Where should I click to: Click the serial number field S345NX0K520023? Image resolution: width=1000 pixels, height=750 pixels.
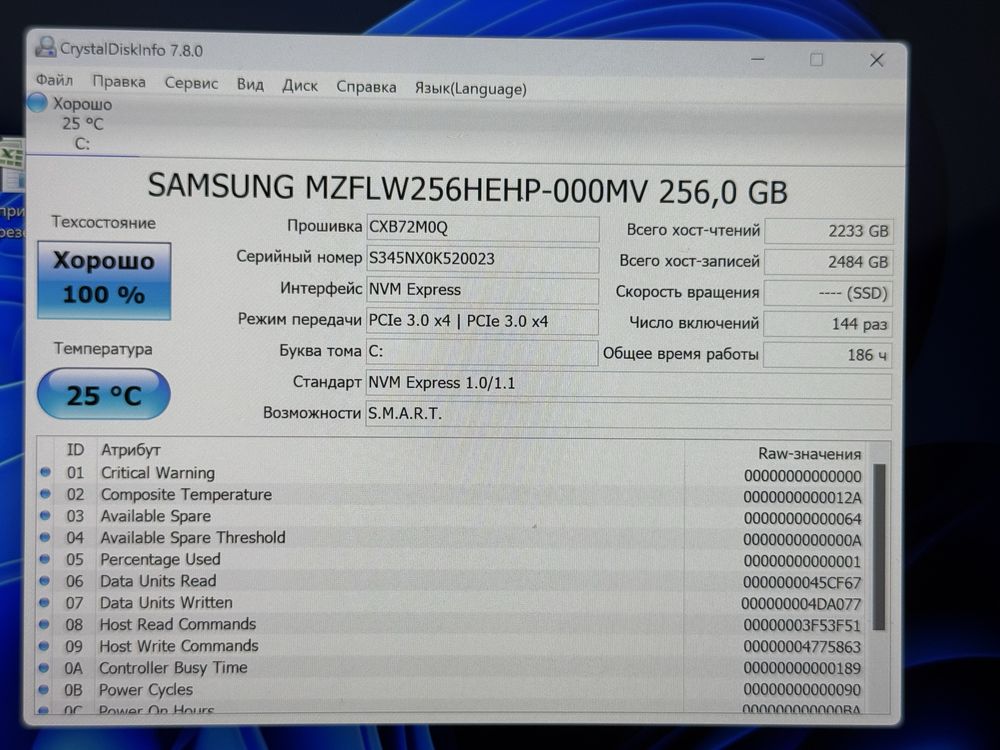[483, 259]
